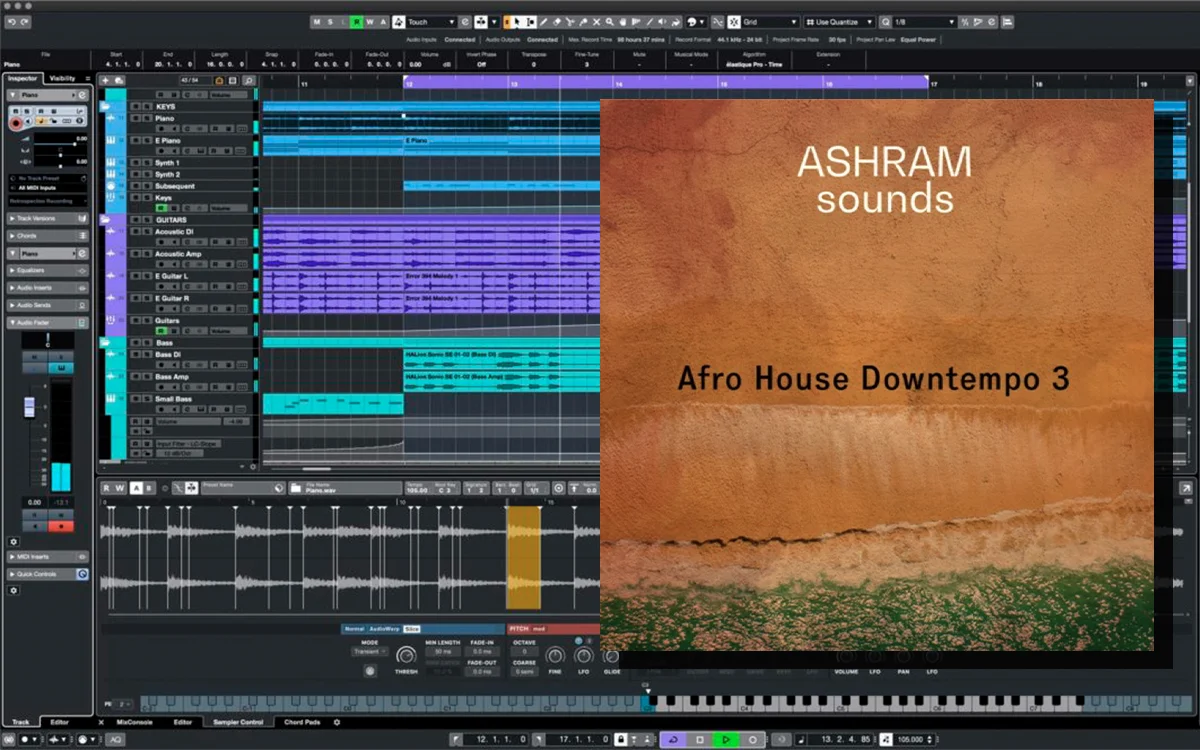Select the Draw pencil tool

543,22
